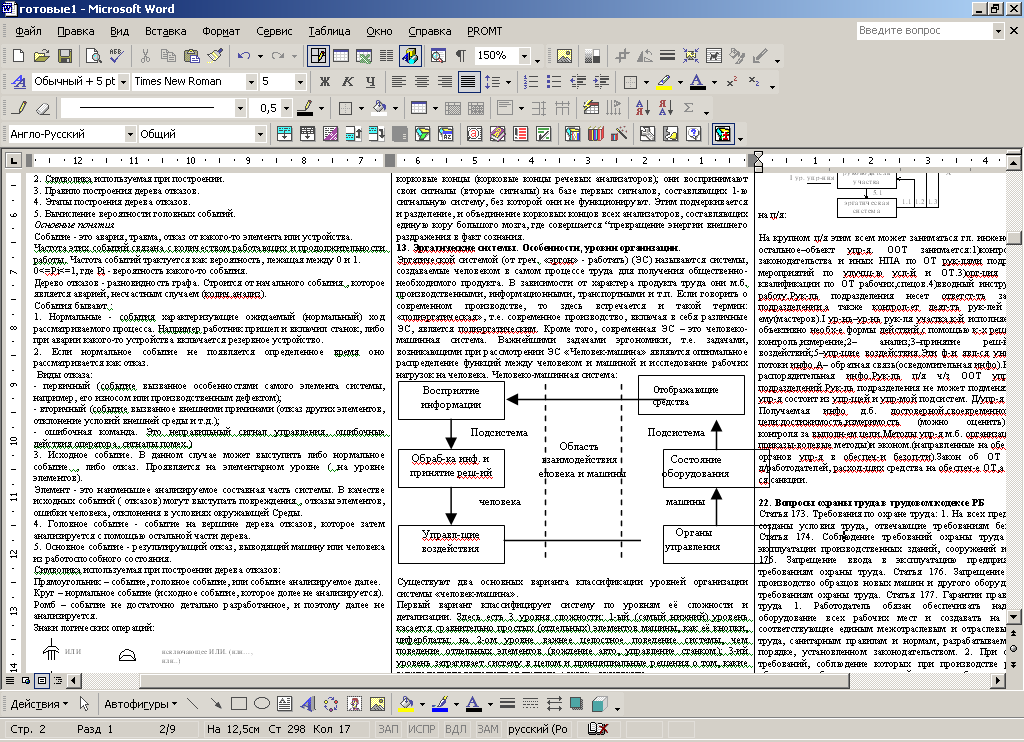Save the document with diskette icon
The image size is (1024, 742).
(65, 56)
